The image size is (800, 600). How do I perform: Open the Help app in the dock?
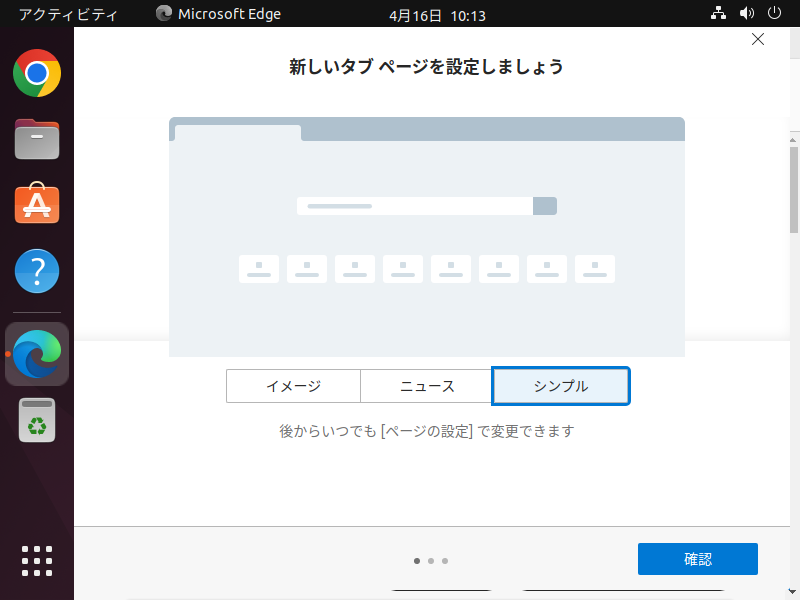coord(37,271)
